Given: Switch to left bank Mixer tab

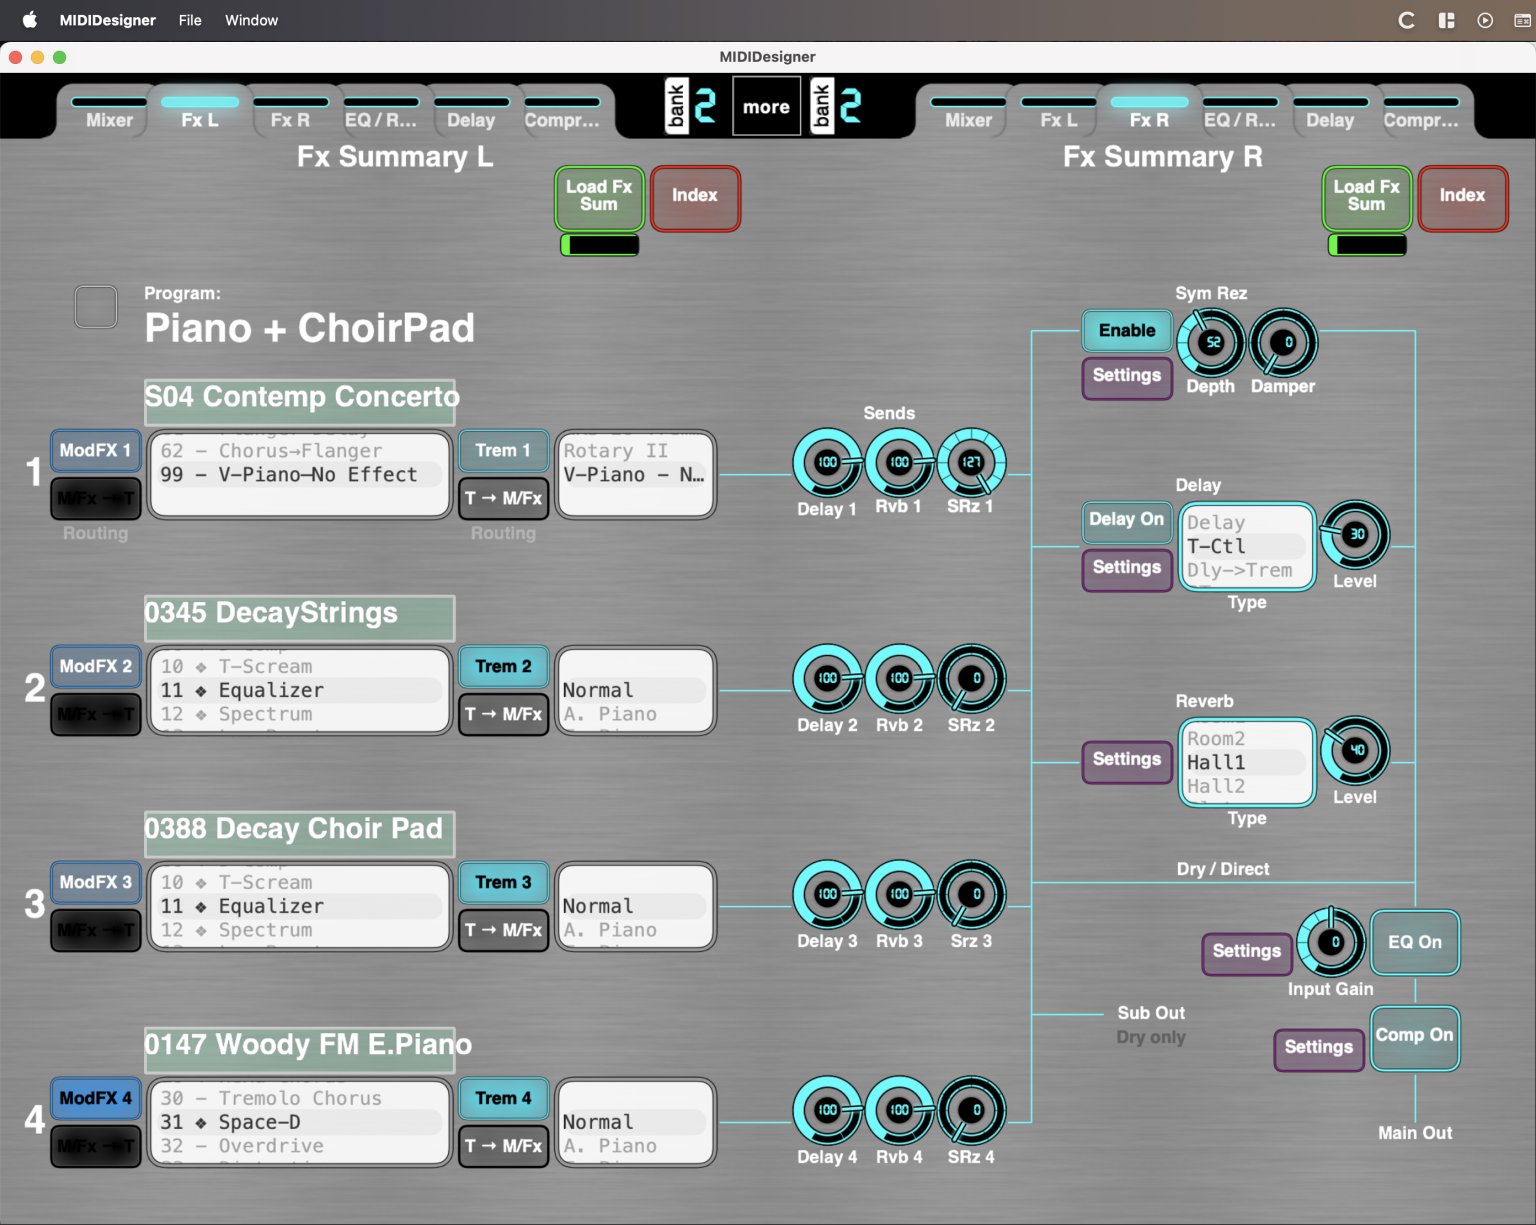Looking at the screenshot, I should (109, 113).
